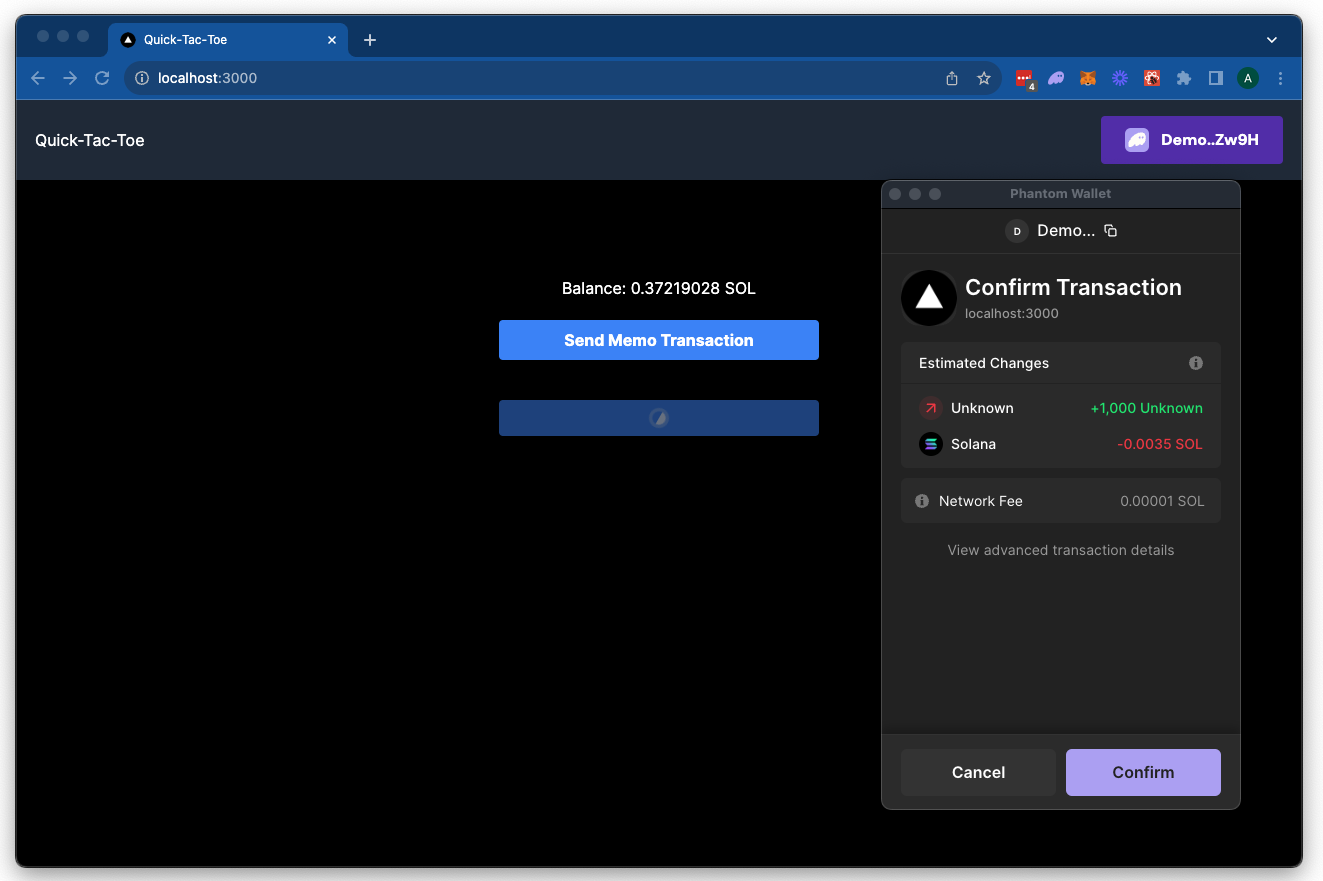Open the MetaMask fox extension
The height and width of the screenshot is (881, 1323).
pos(1088,78)
